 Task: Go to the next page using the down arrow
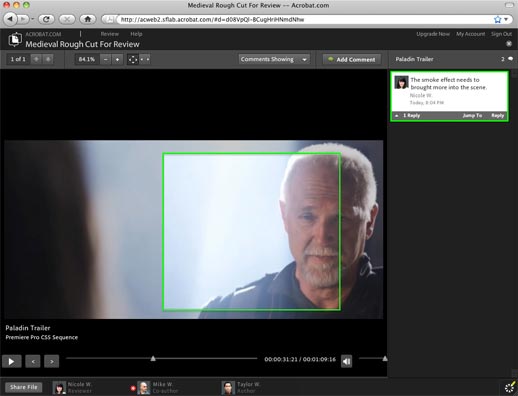pos(48,59)
